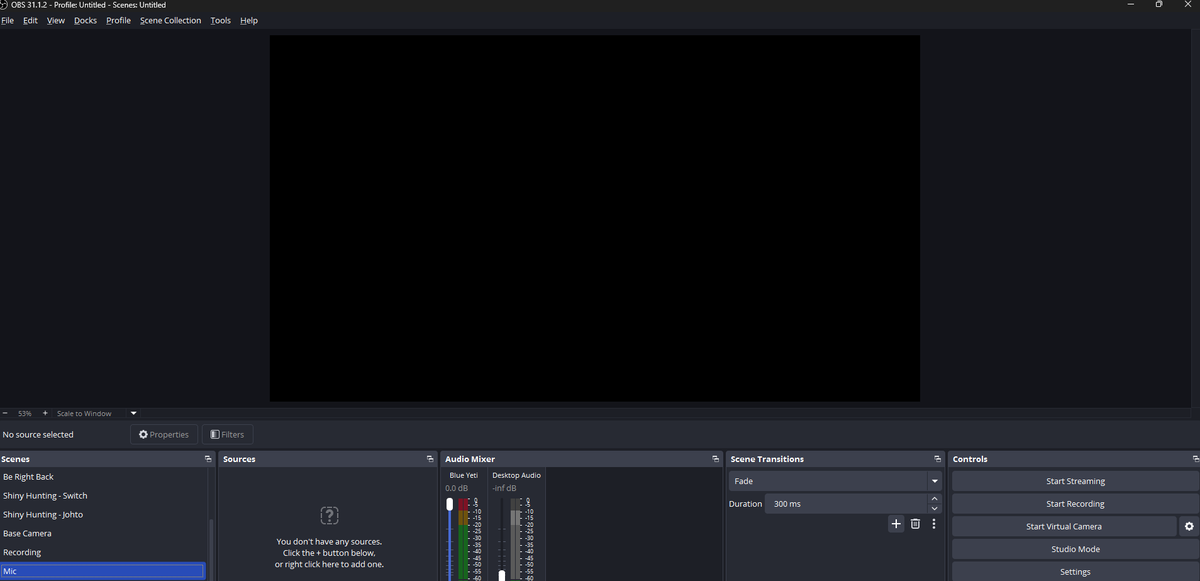Screen dimensions: 1200x581
Task: Select the Shiny Hunting - Johto scene
Action: pyautogui.click(x=103, y=515)
